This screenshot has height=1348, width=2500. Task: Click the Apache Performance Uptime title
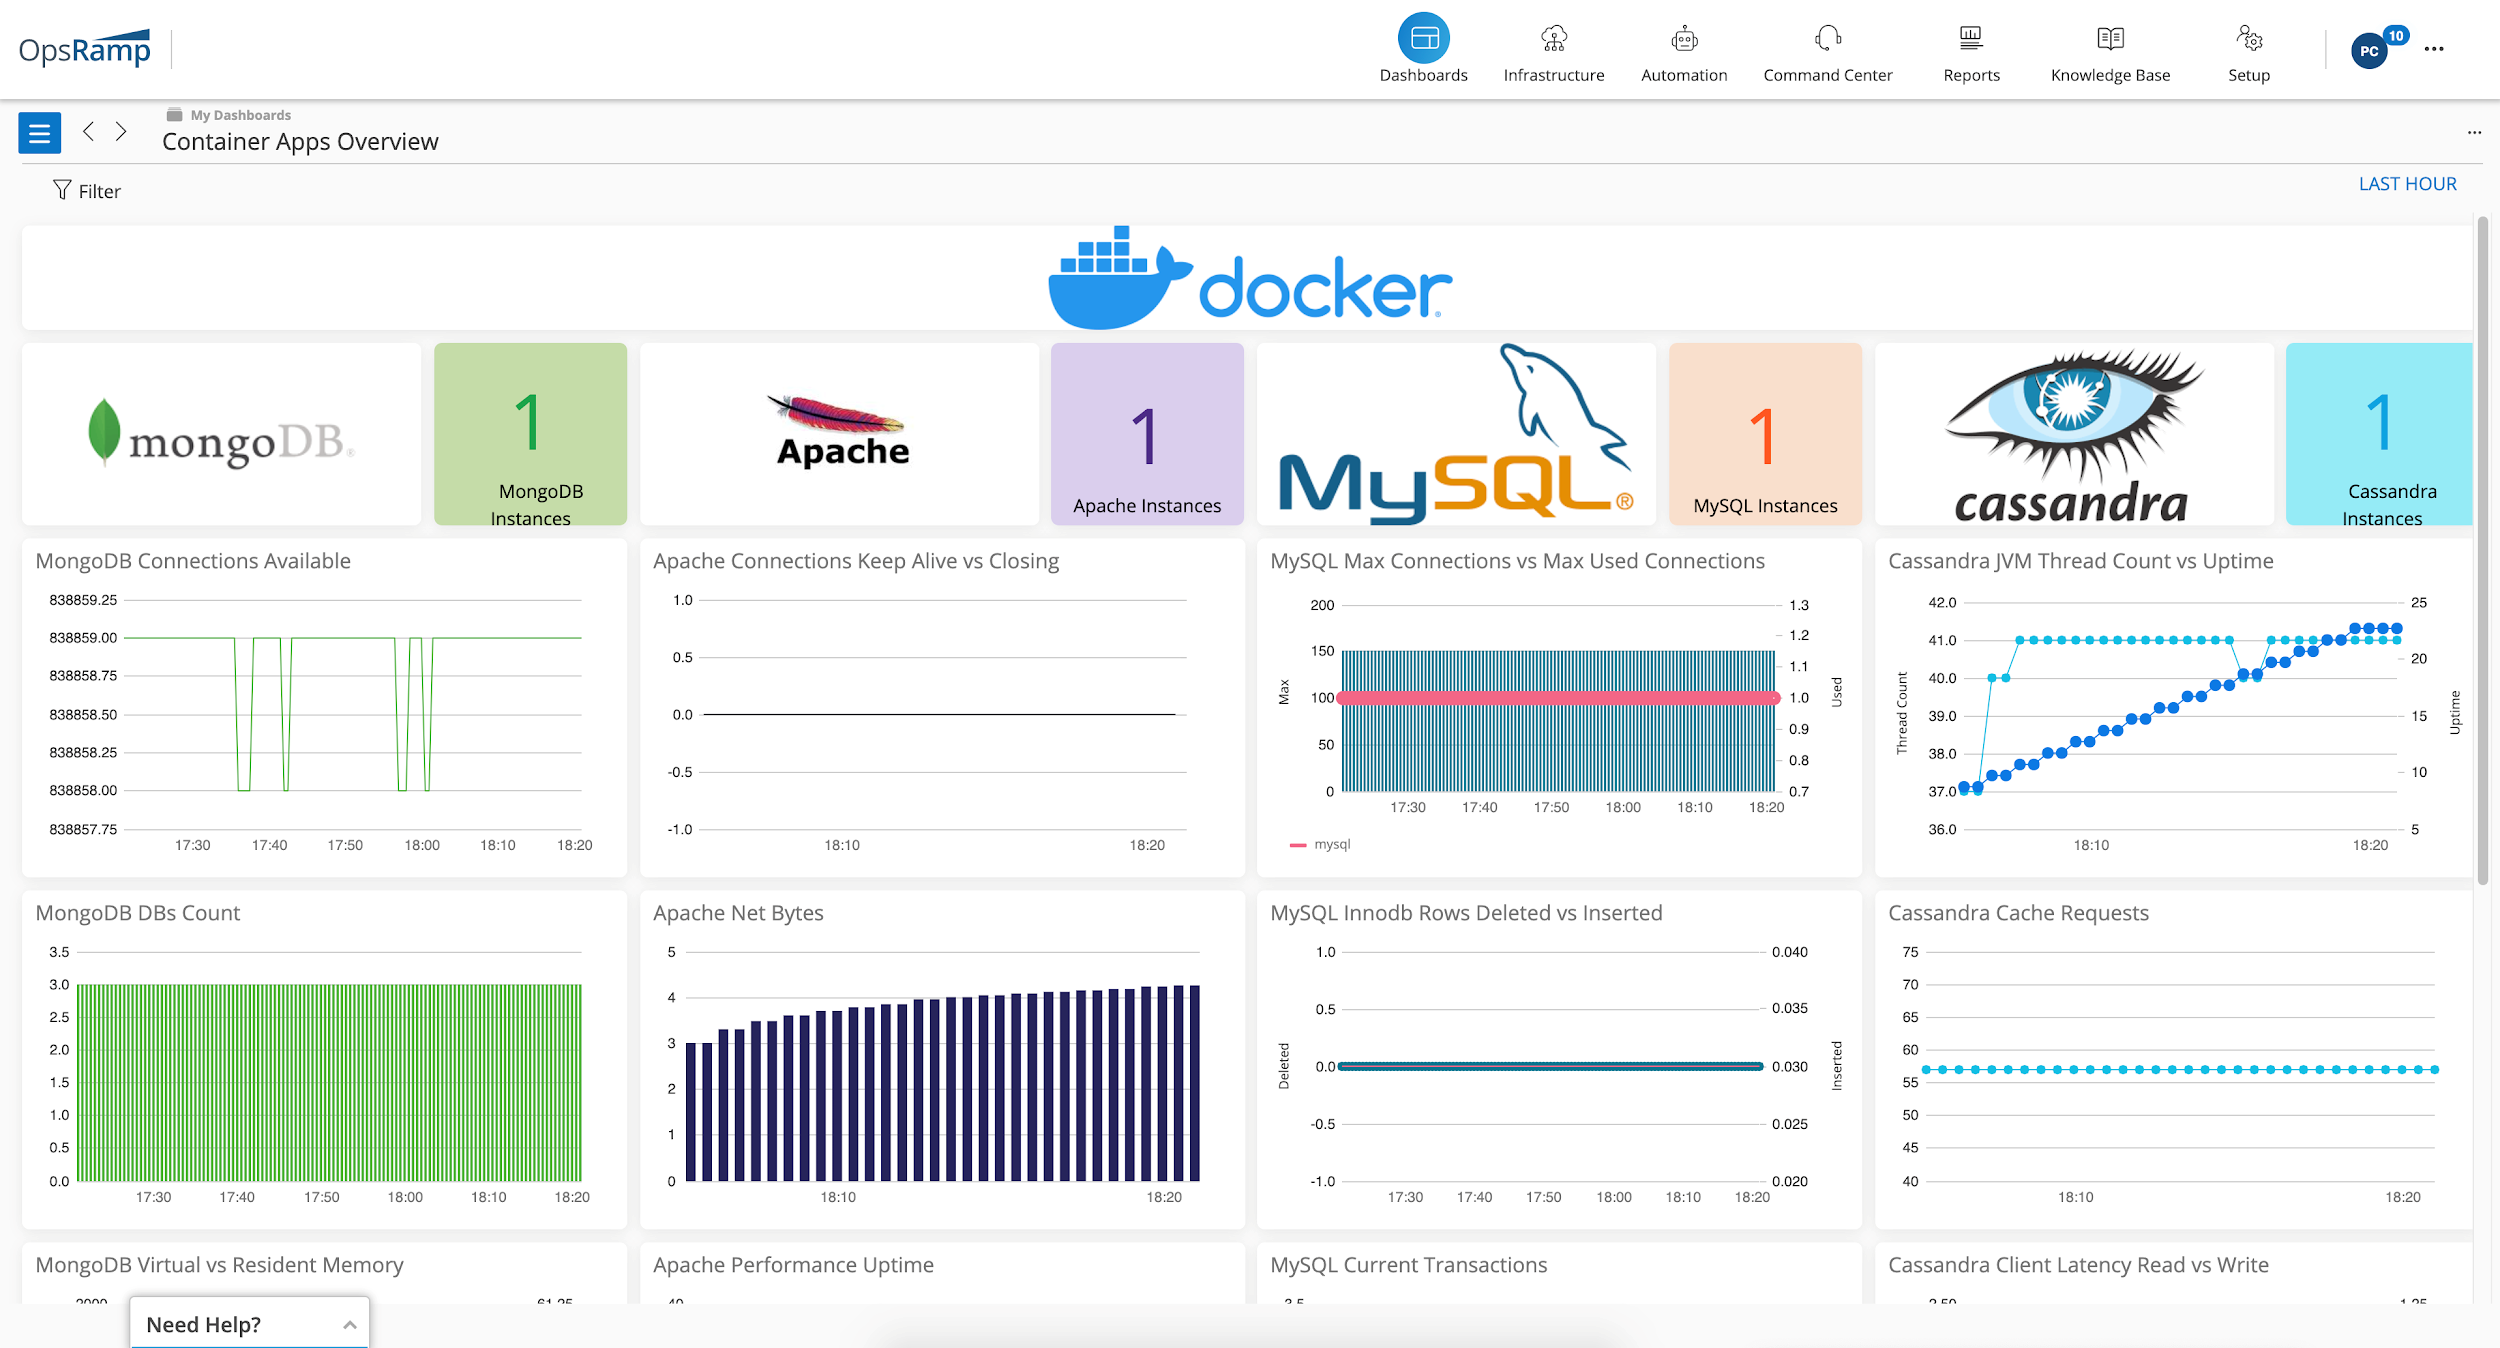[793, 1265]
